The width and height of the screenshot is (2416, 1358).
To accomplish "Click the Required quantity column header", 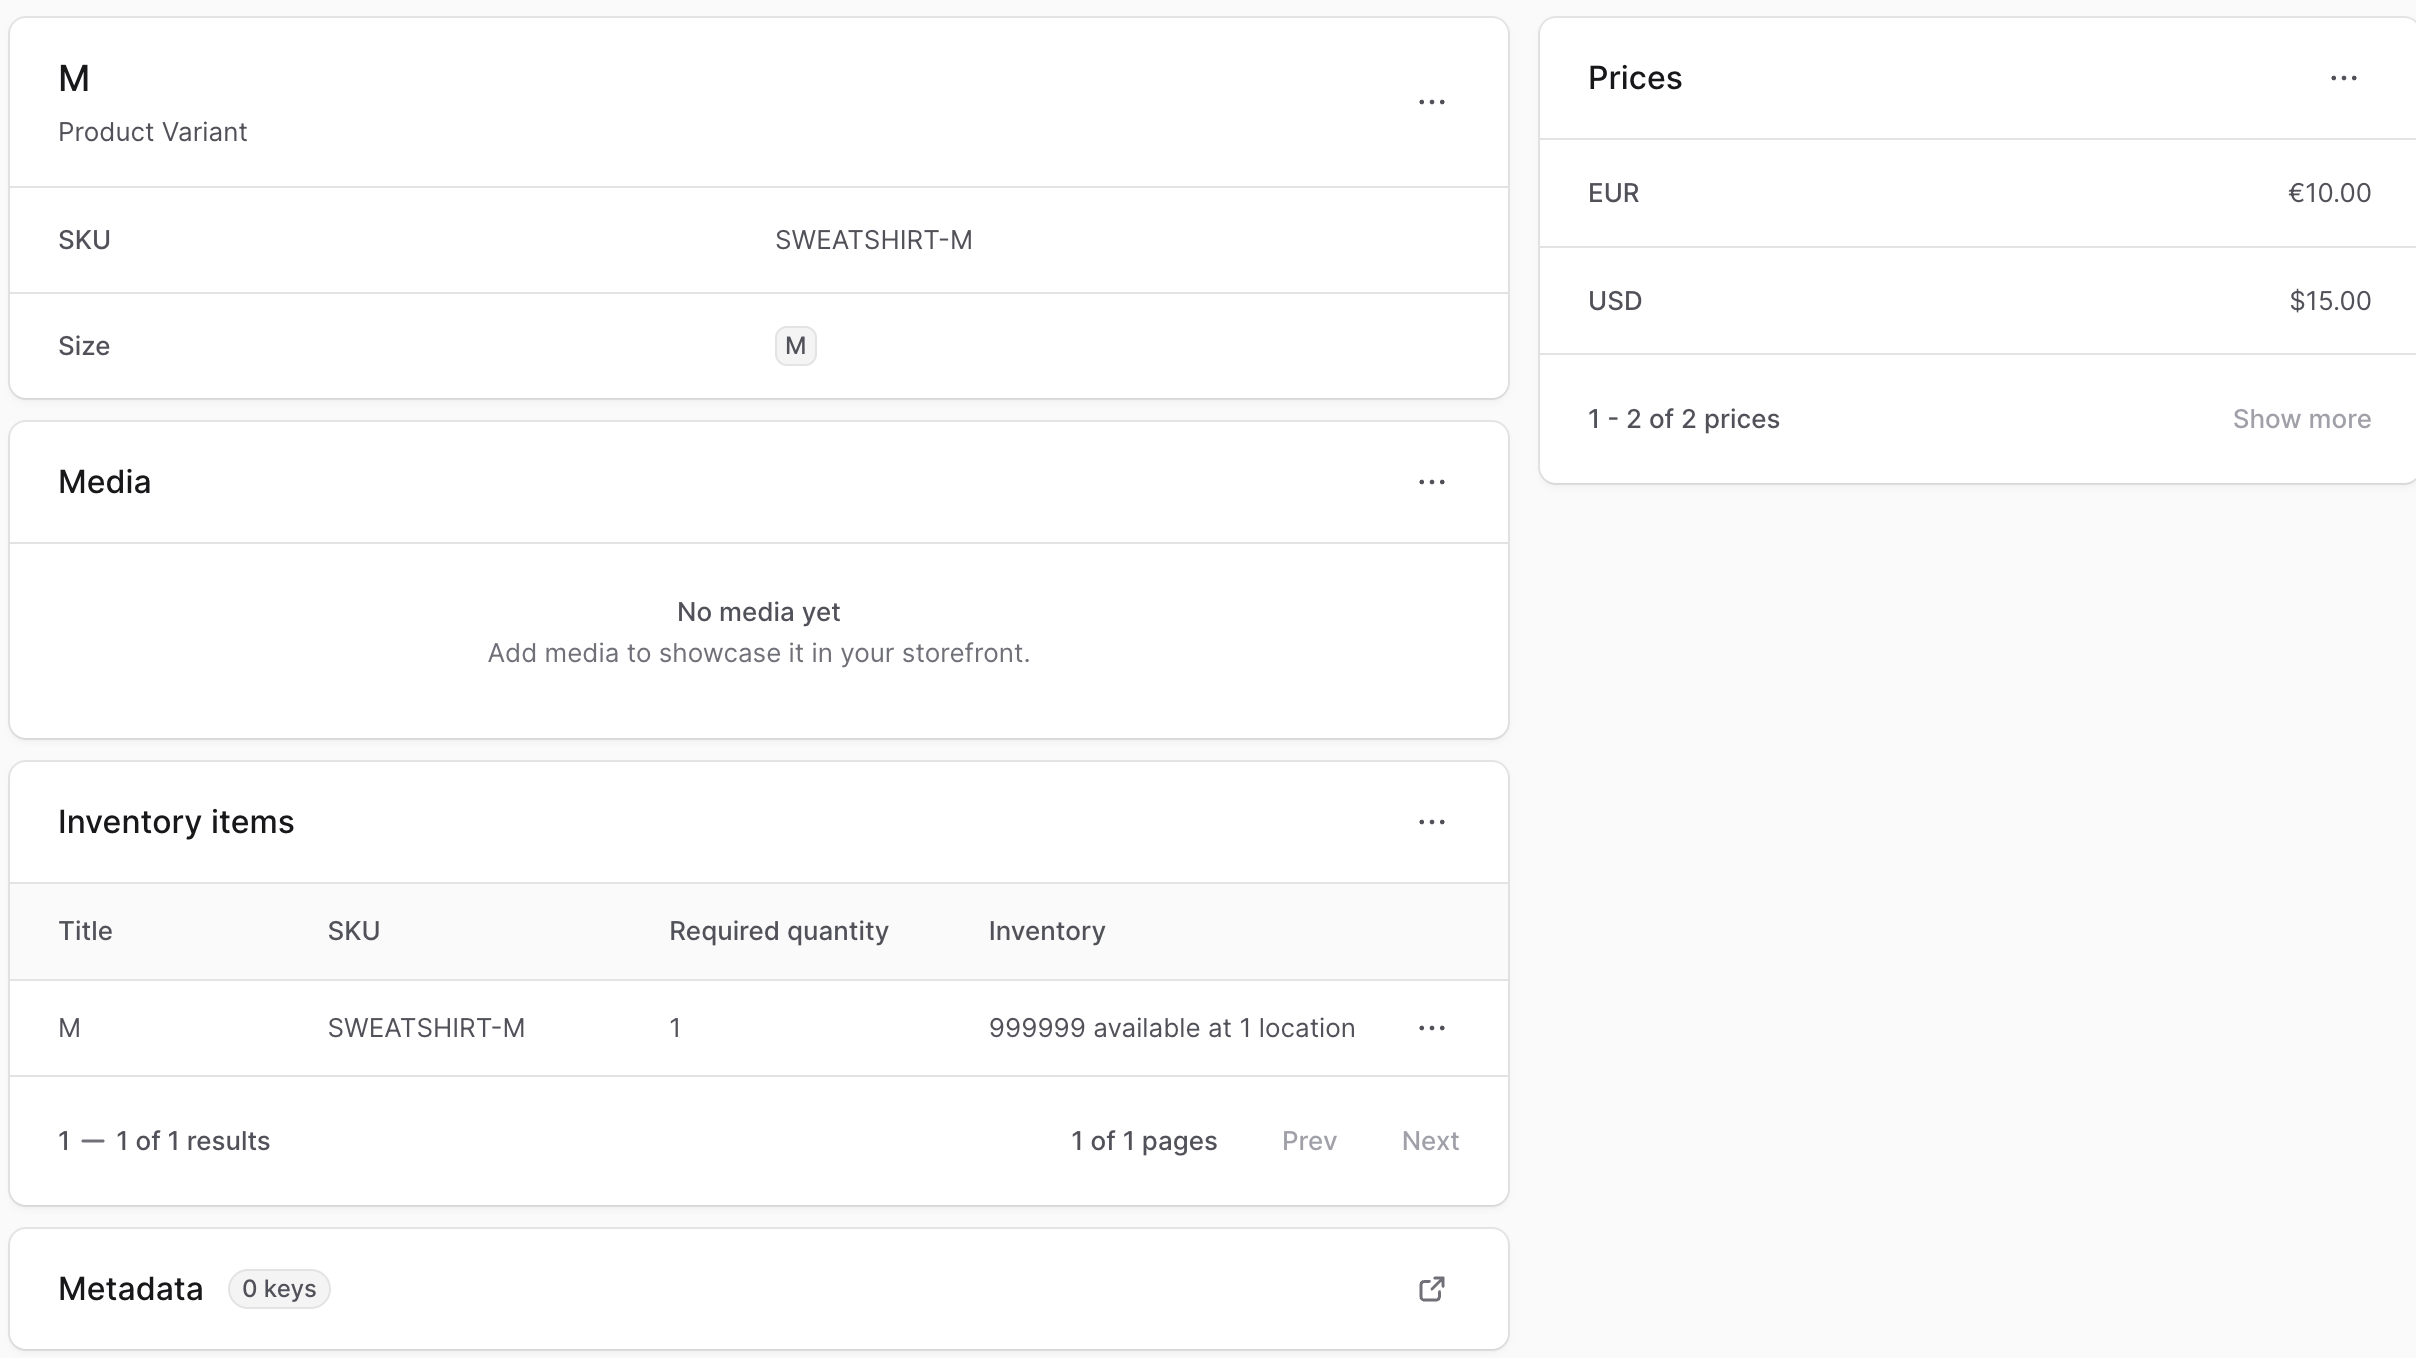I will [778, 931].
